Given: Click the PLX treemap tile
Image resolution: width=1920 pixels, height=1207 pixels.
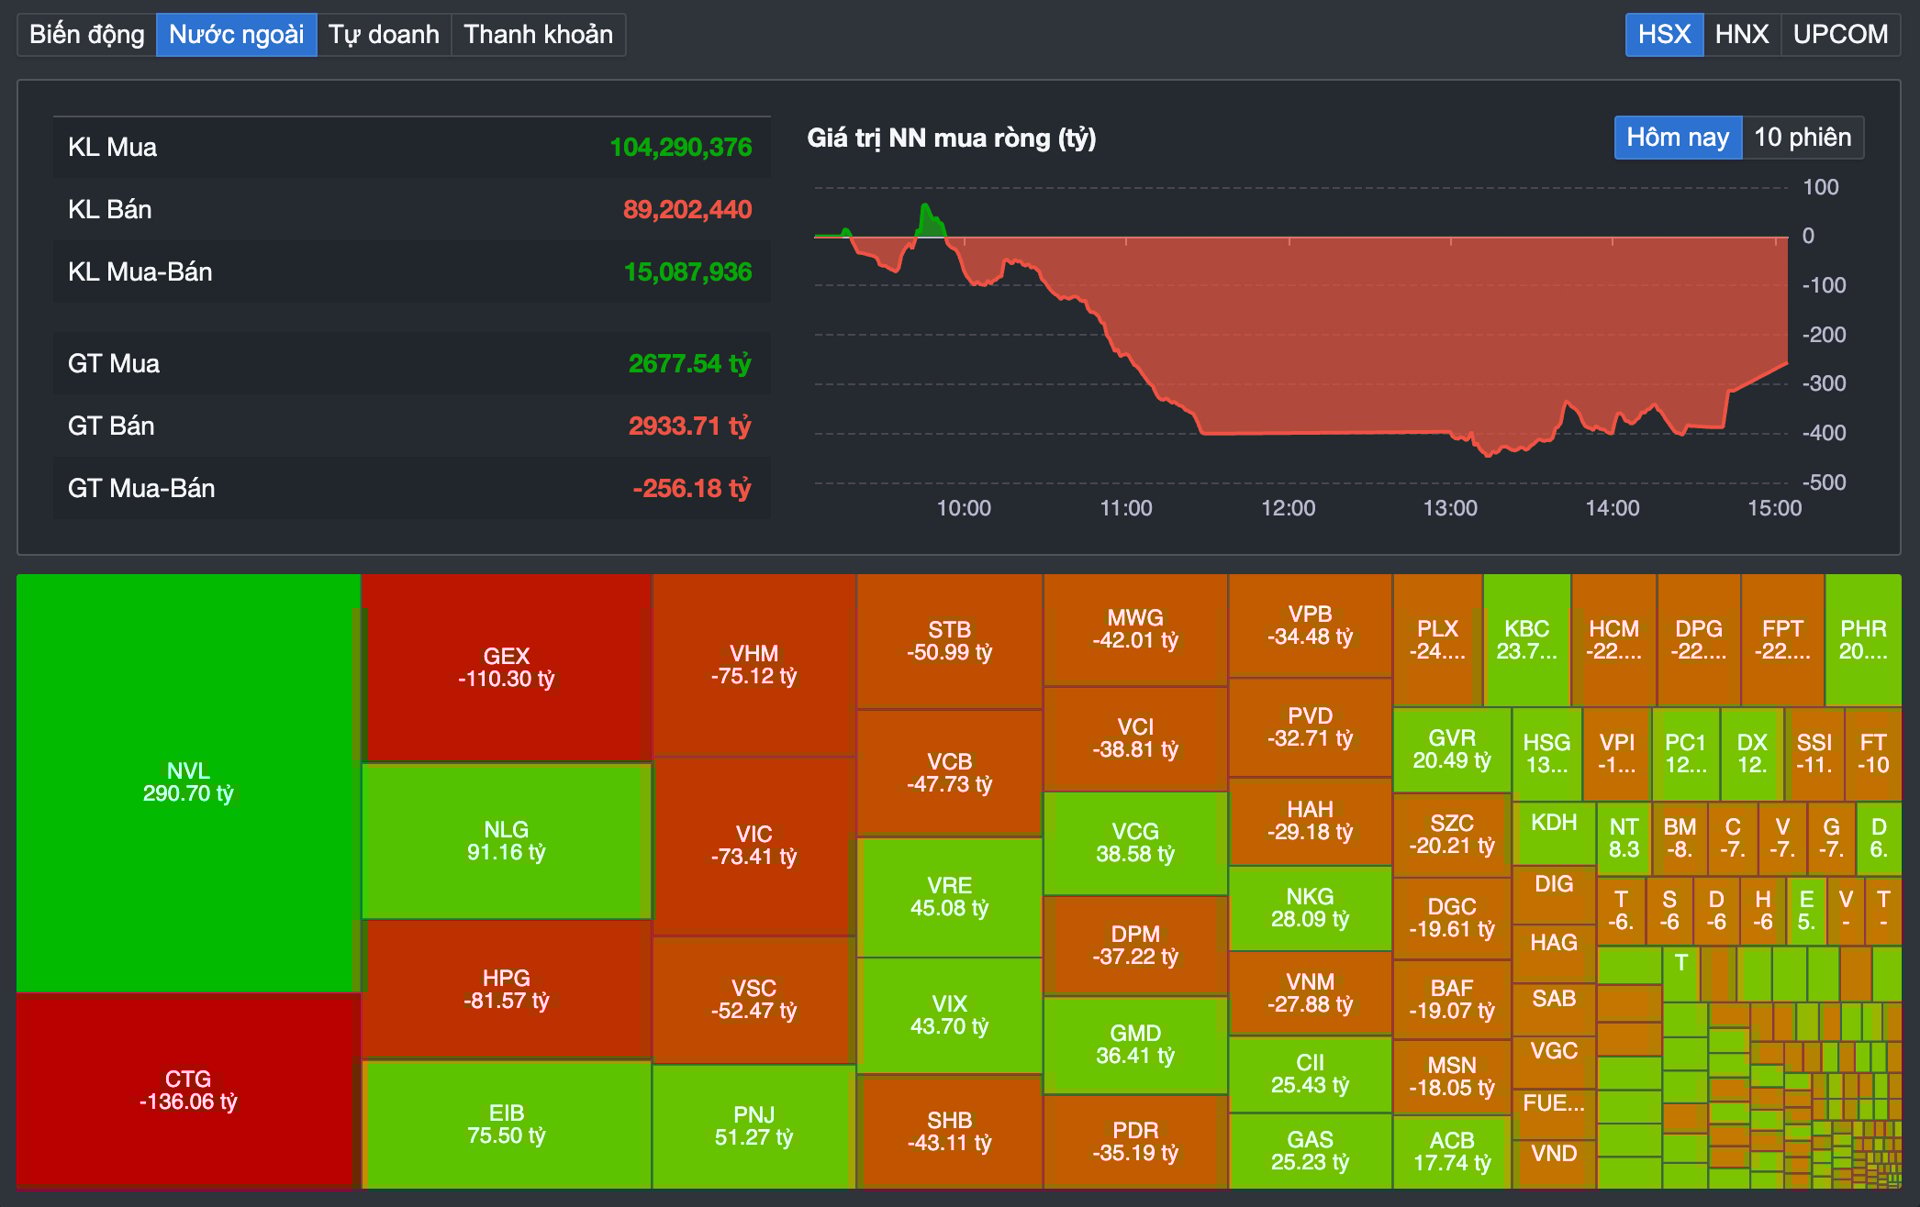Looking at the screenshot, I should 1438,640.
